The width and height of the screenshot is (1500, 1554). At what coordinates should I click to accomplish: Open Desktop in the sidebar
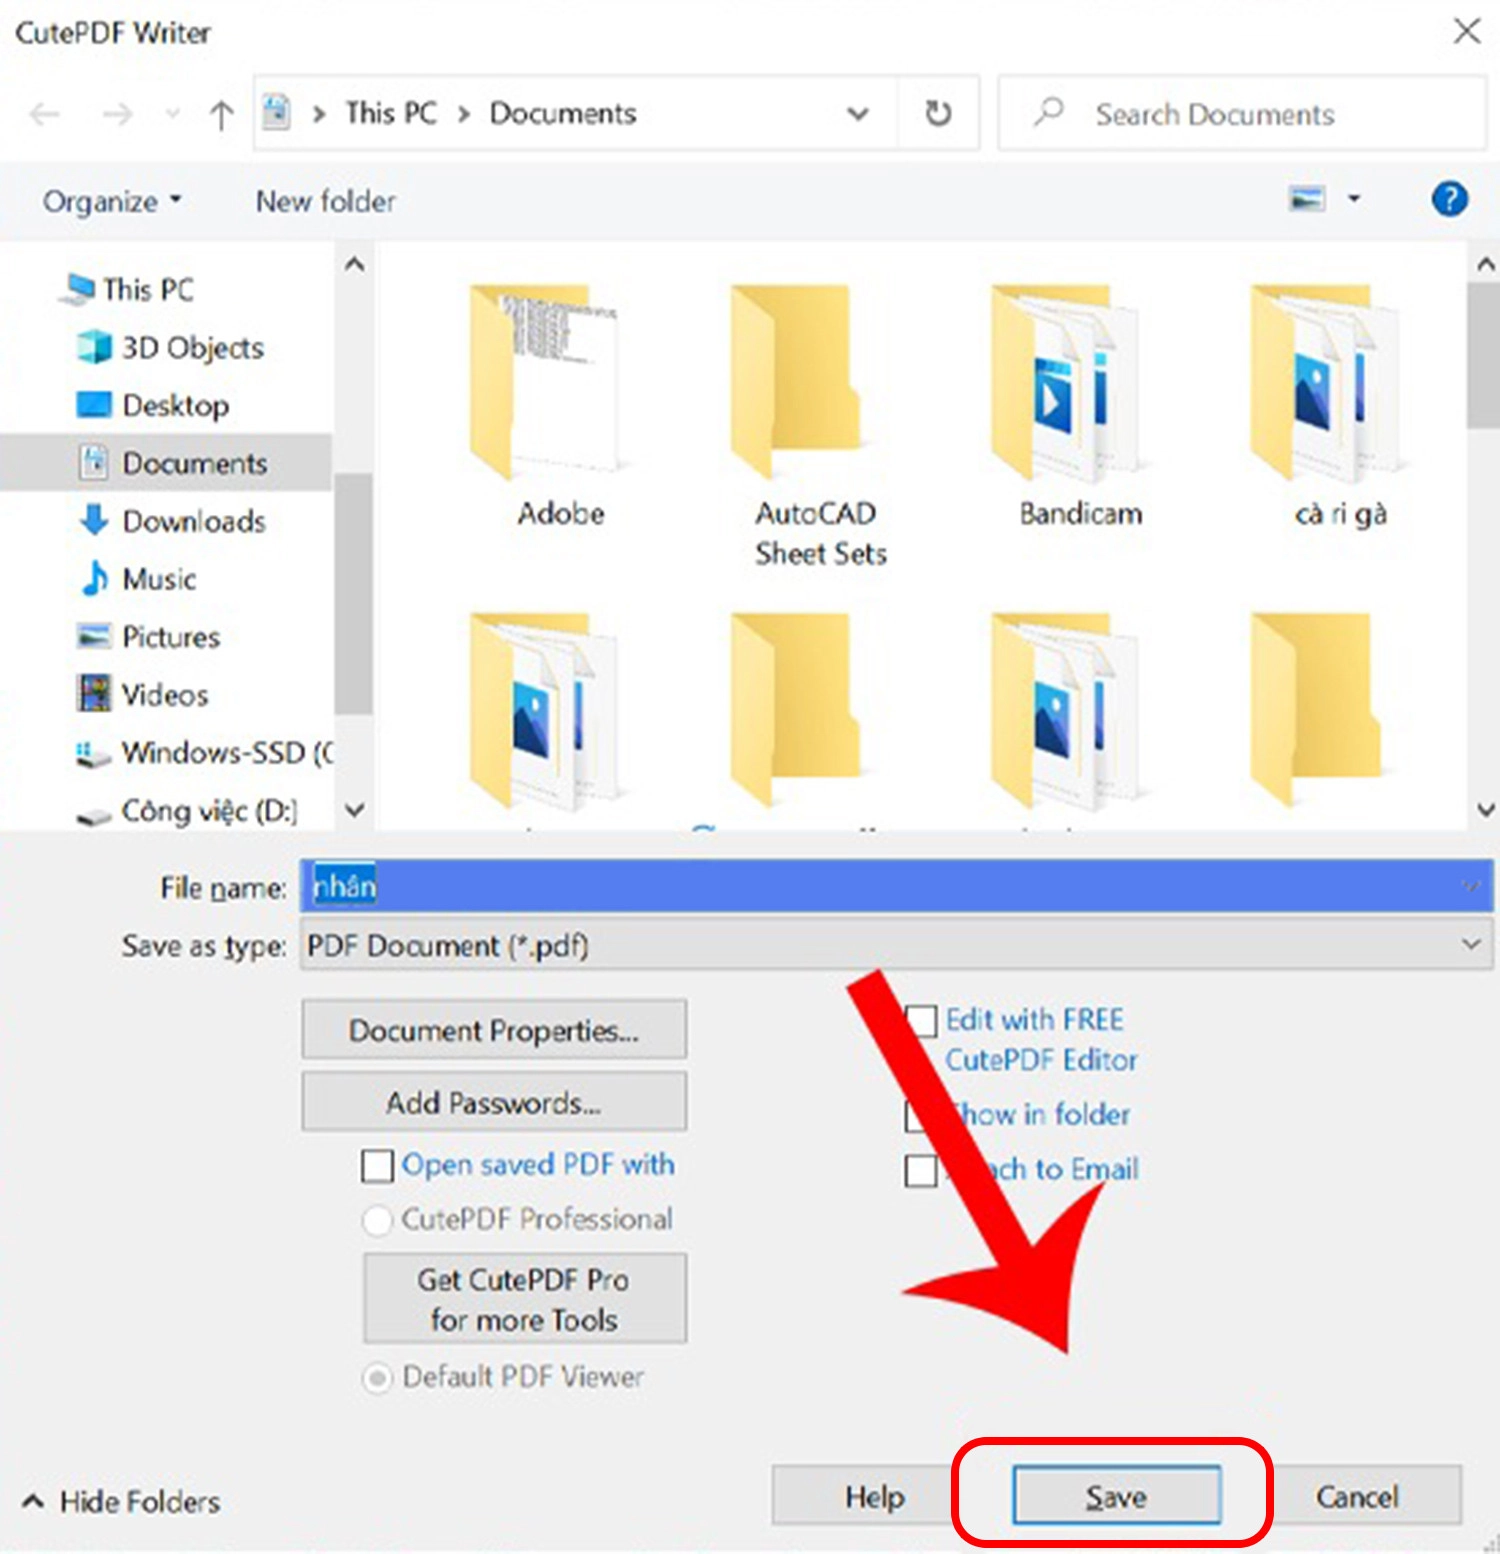(153, 405)
